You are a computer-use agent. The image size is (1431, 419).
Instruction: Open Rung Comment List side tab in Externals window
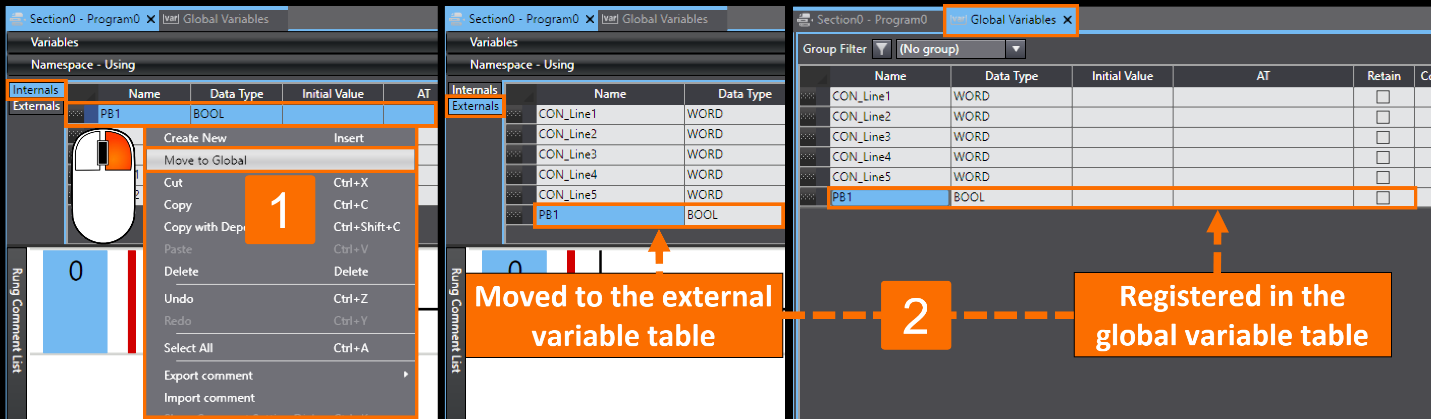(455, 320)
